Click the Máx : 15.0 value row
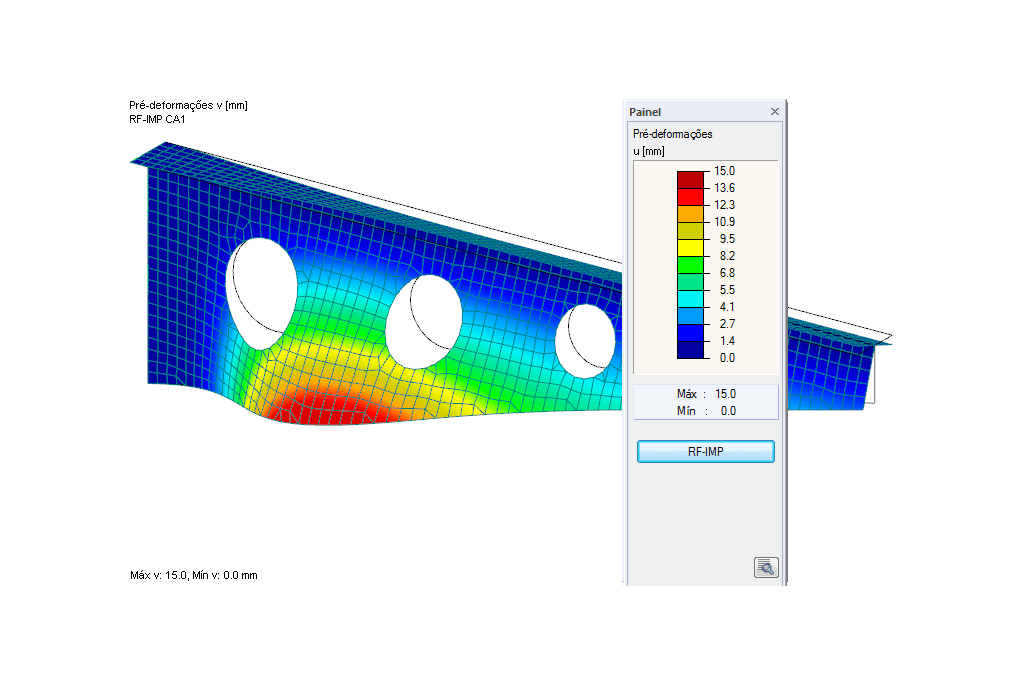Screen dimensions: 1024x681 706,394
